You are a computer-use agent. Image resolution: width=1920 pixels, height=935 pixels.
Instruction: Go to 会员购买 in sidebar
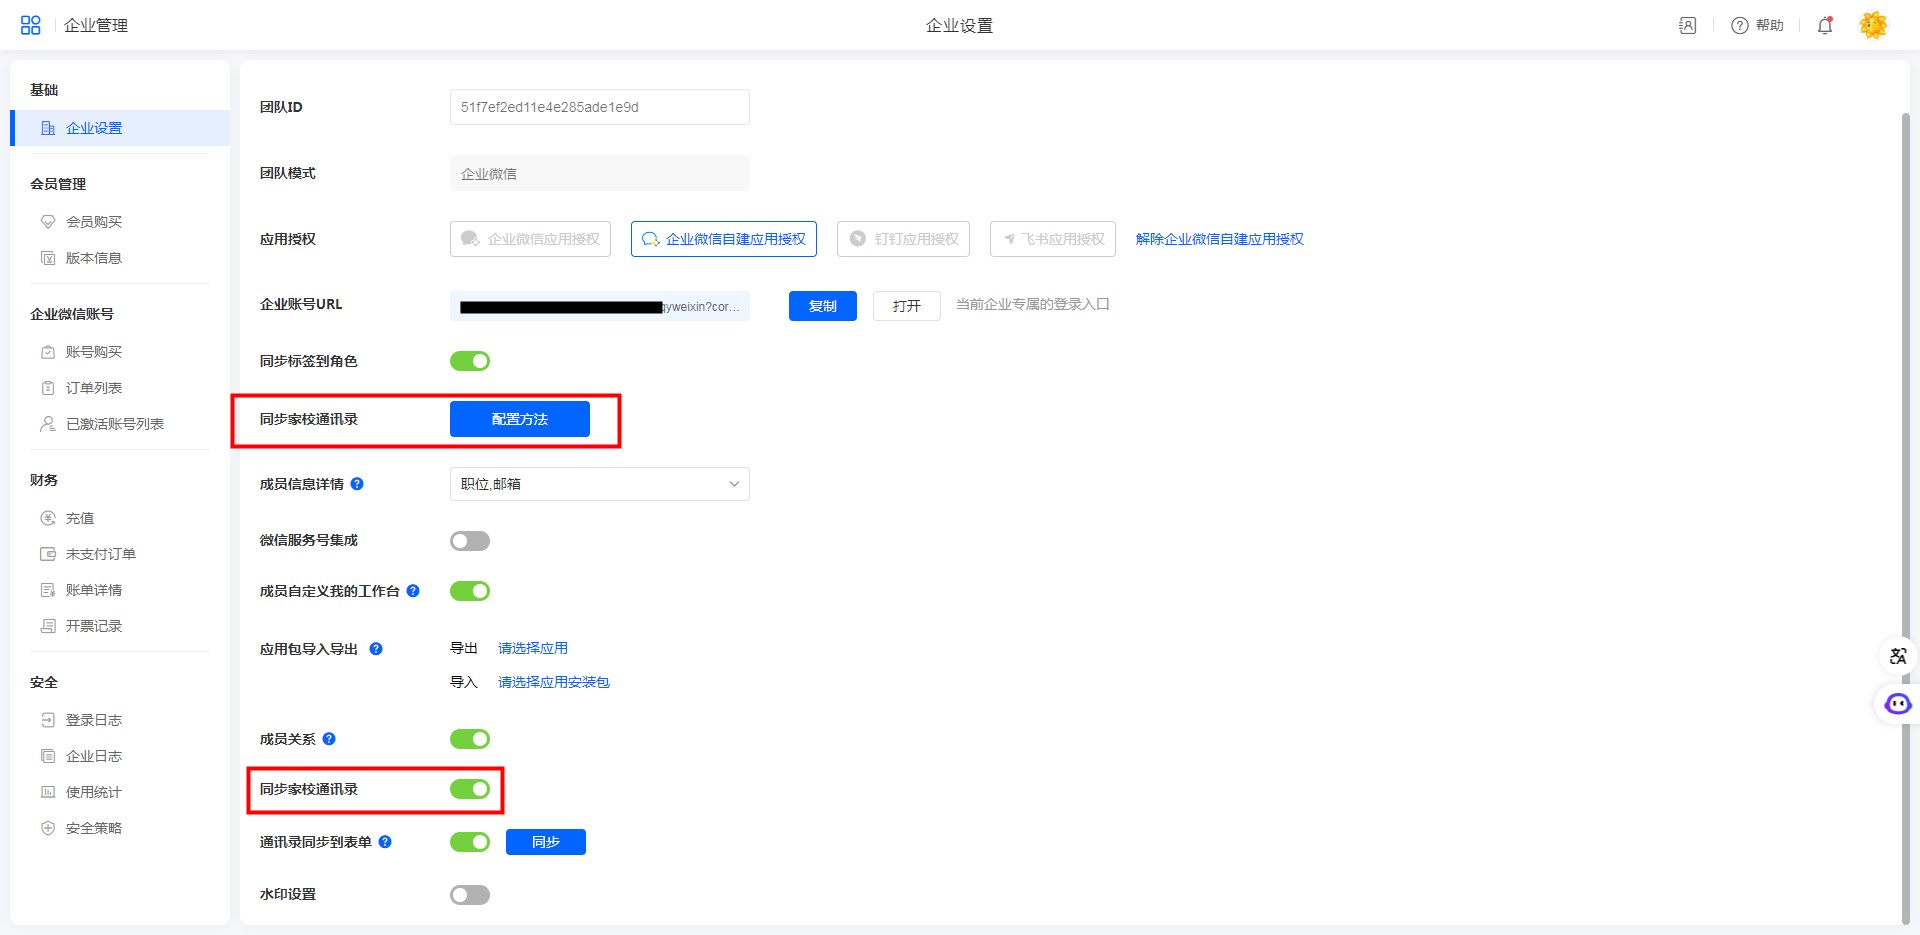click(x=94, y=222)
